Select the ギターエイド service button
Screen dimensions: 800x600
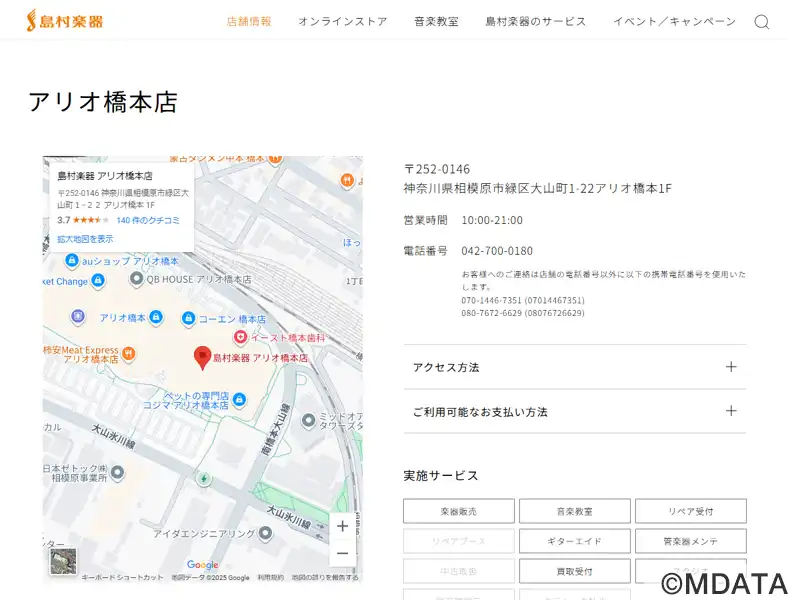(x=575, y=541)
